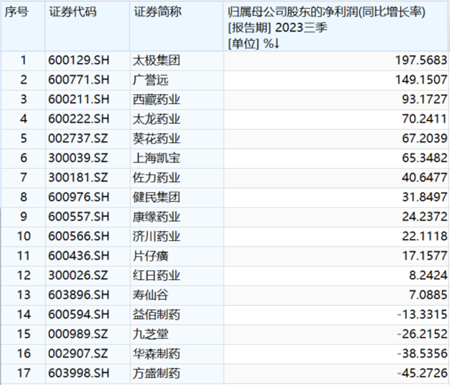The height and width of the screenshot is (385, 450).
Task: Select the value 197.5683
Action: tap(421, 60)
